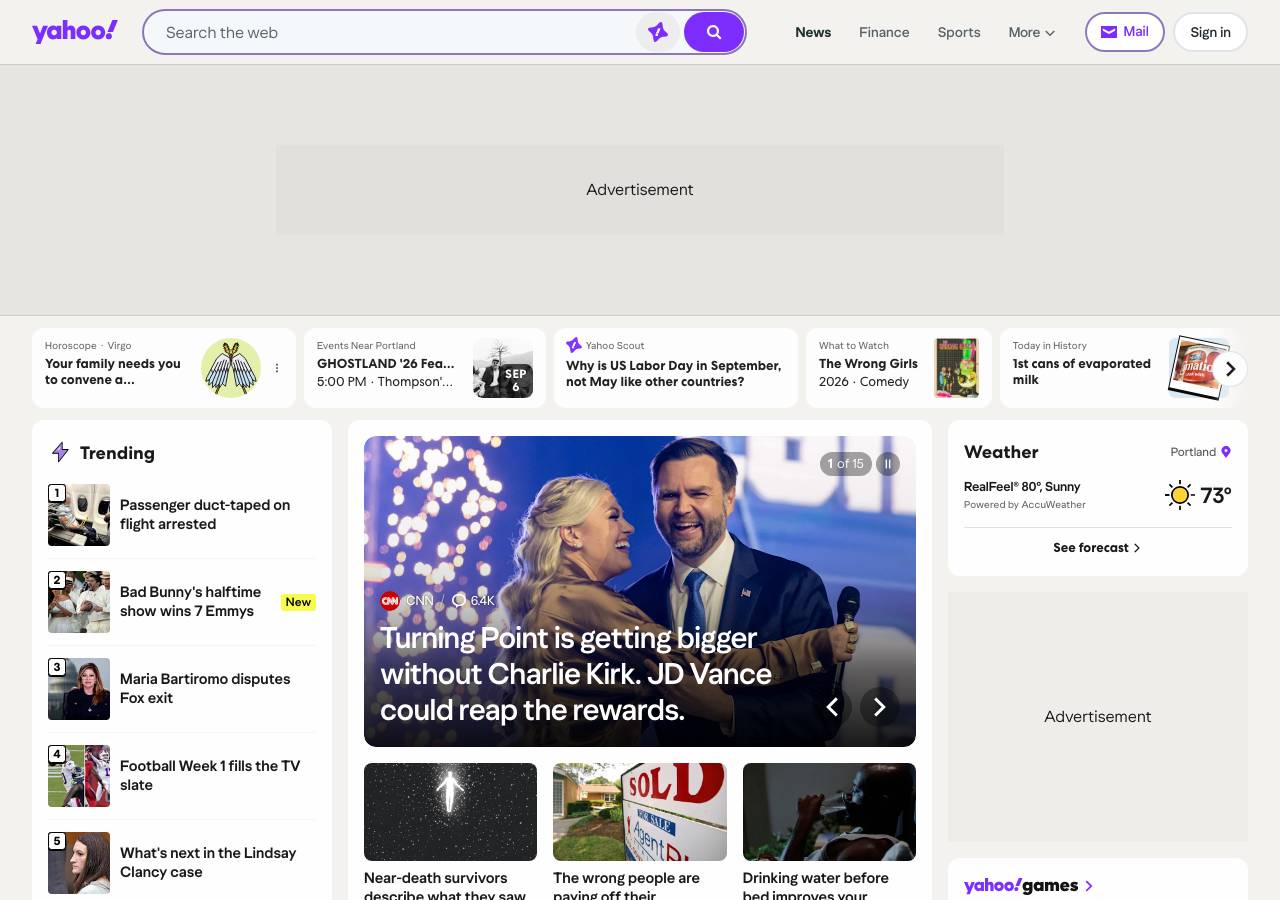The height and width of the screenshot is (900, 1280).
Task: Click the duct-taped passenger thumbnail
Action: 79,515
